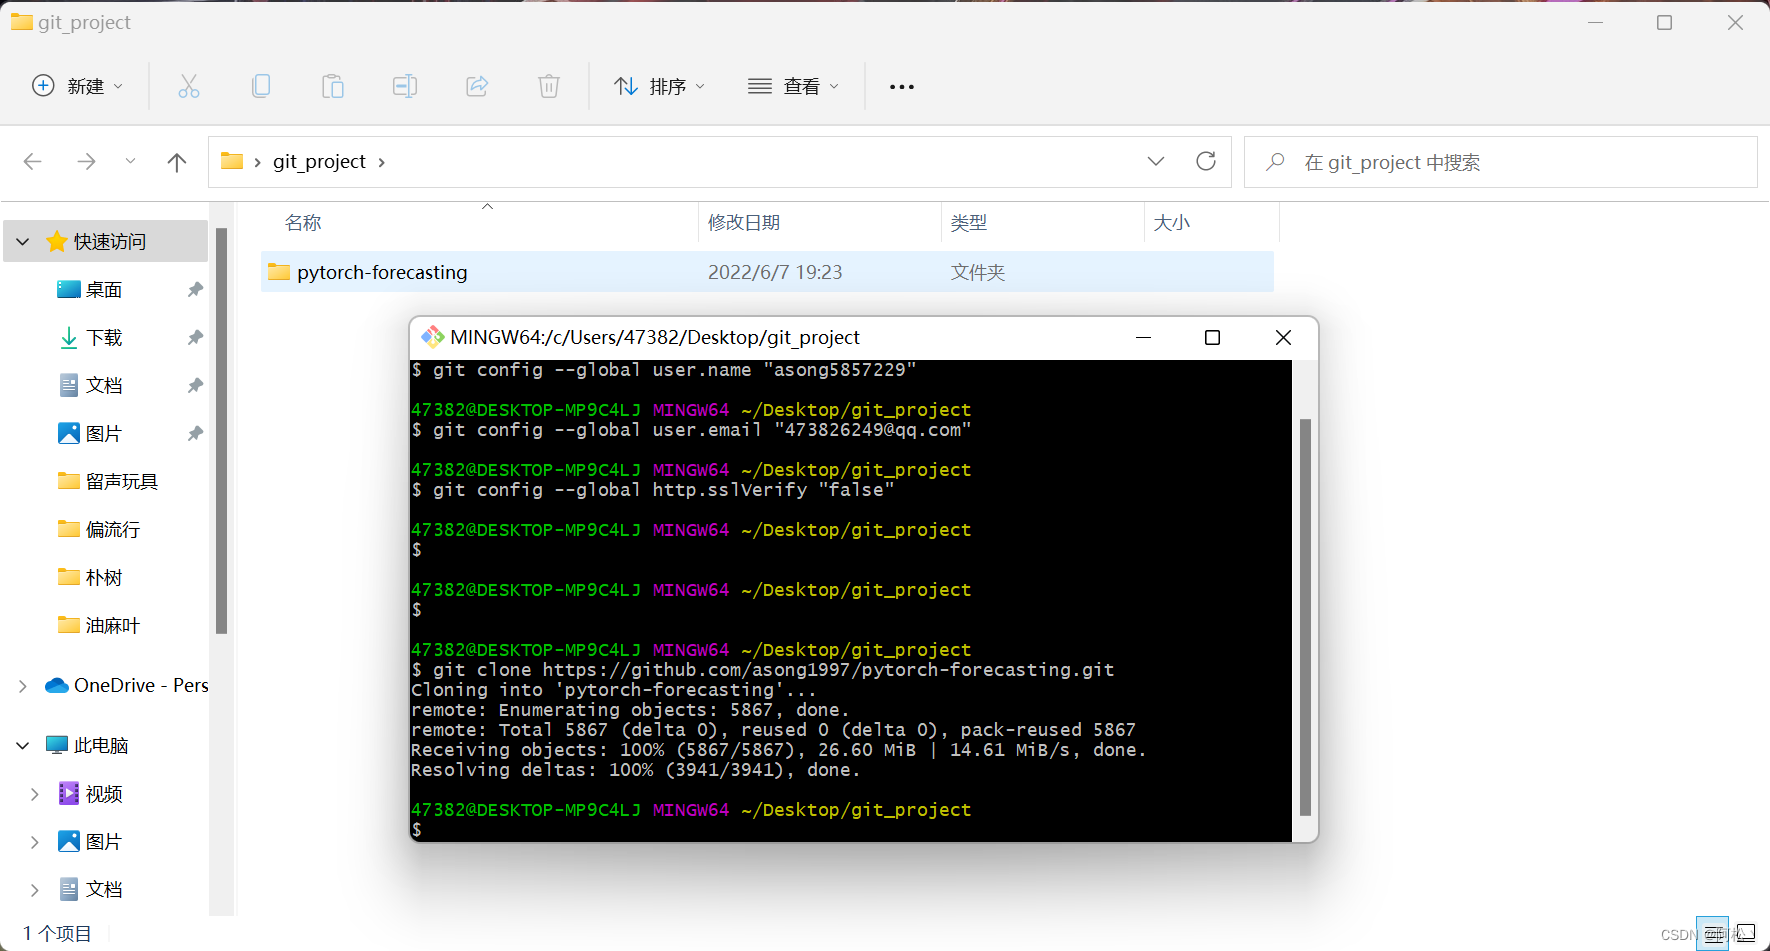The width and height of the screenshot is (1770, 951).
Task: Expand the chevron after git_project breadcrumb
Action: coord(382,162)
